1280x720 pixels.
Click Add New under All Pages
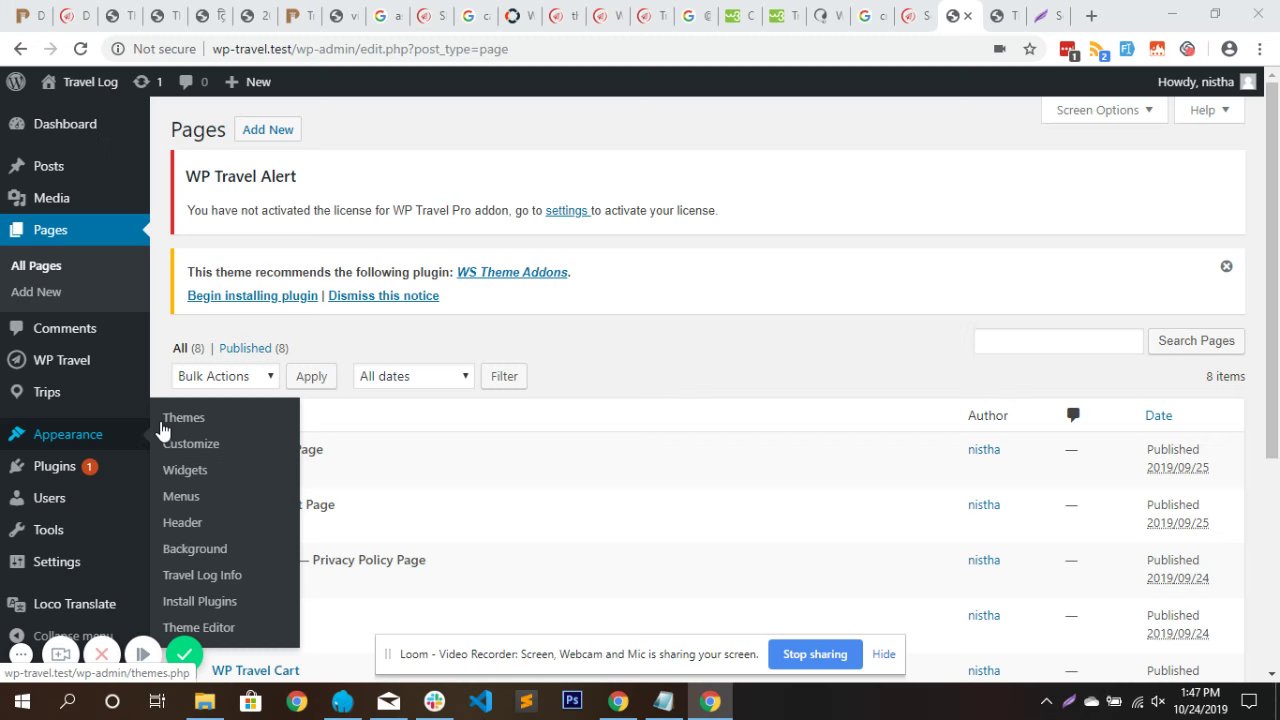click(x=36, y=292)
